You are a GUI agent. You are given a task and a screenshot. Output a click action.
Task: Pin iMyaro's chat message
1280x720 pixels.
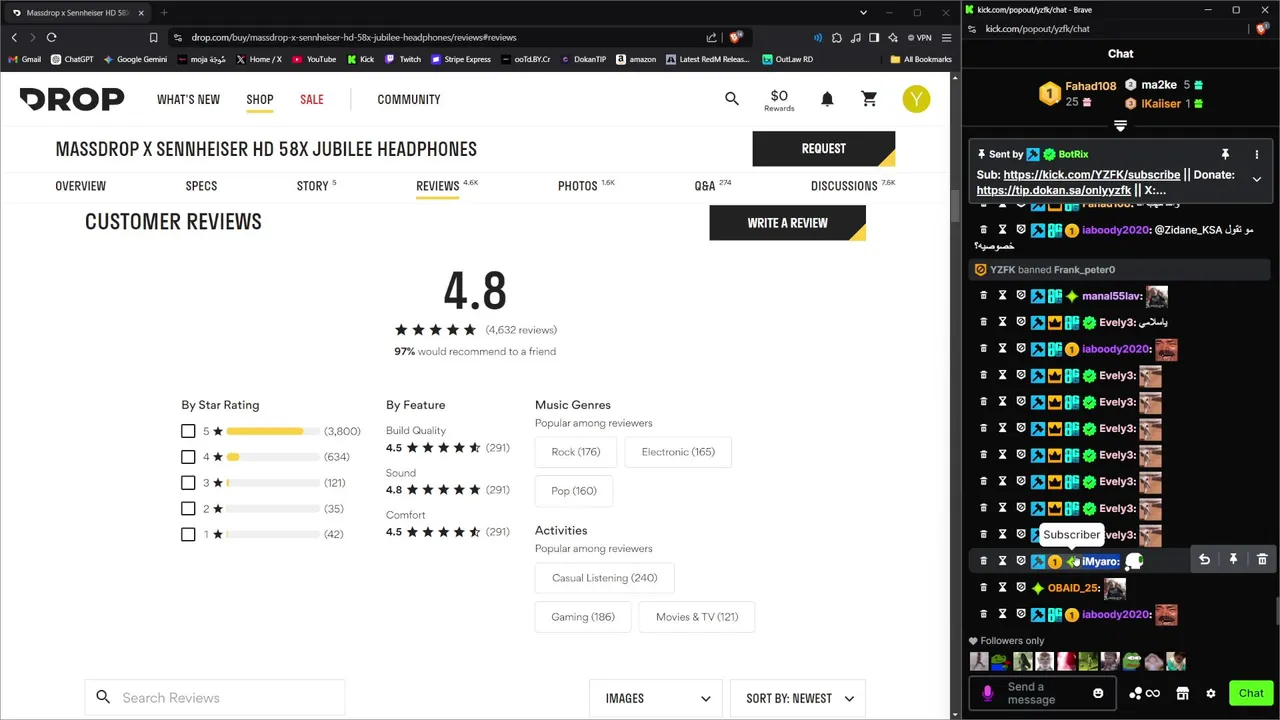click(1233, 560)
